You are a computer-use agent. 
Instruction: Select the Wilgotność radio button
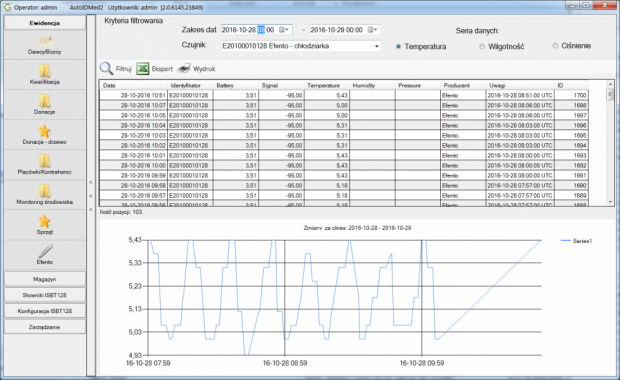(482, 47)
